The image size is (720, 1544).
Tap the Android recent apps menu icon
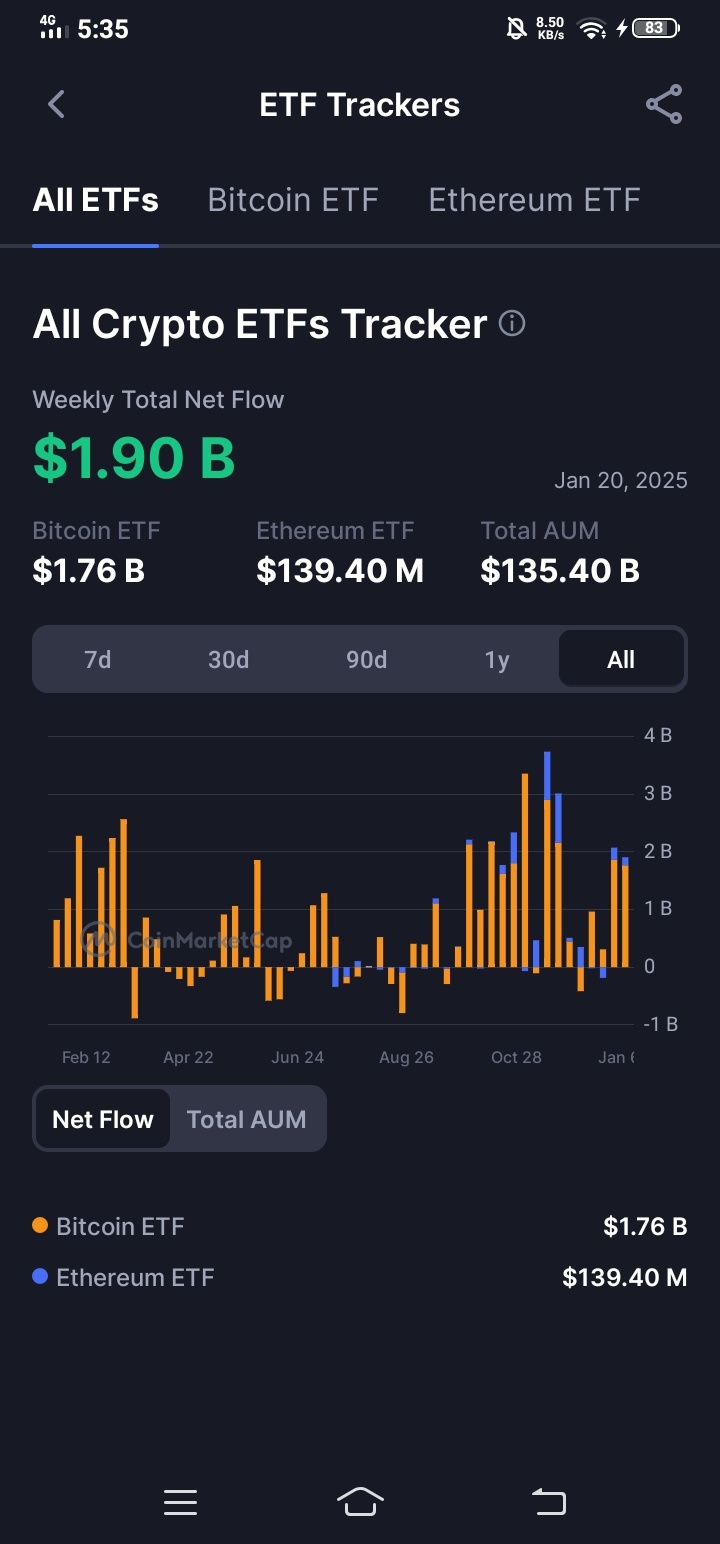click(x=180, y=1502)
